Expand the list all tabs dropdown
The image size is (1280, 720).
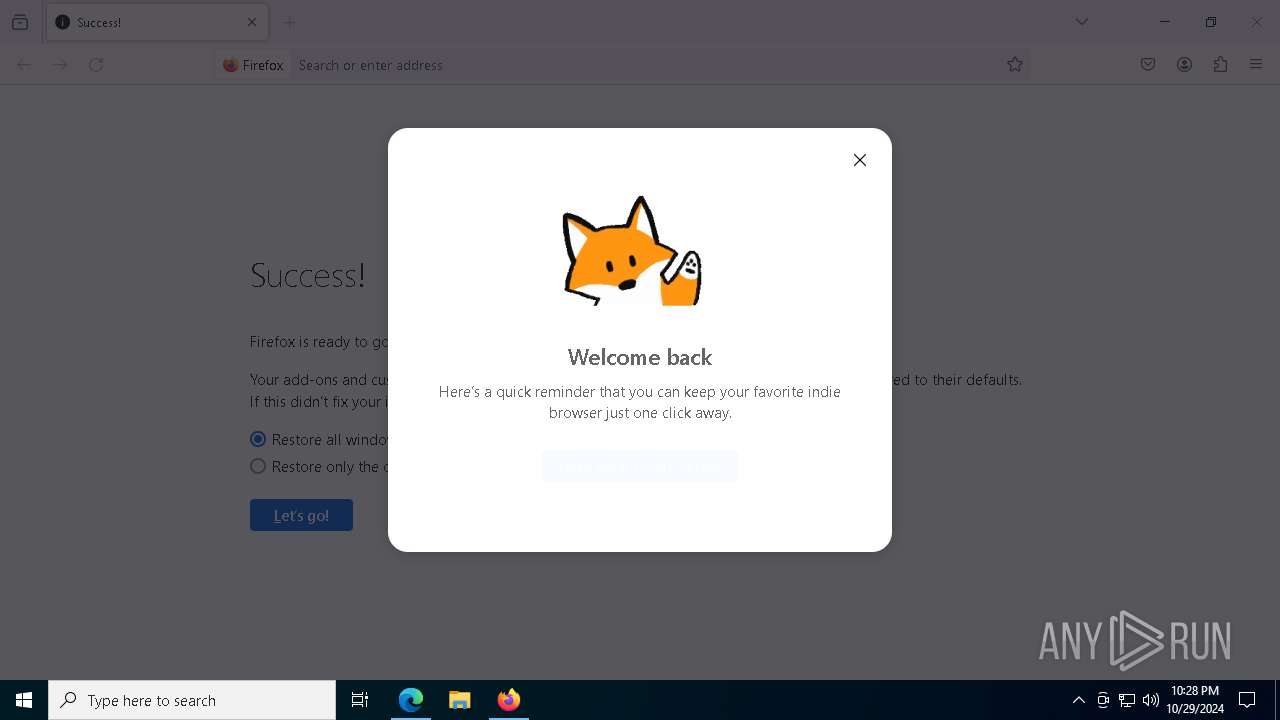point(1082,22)
